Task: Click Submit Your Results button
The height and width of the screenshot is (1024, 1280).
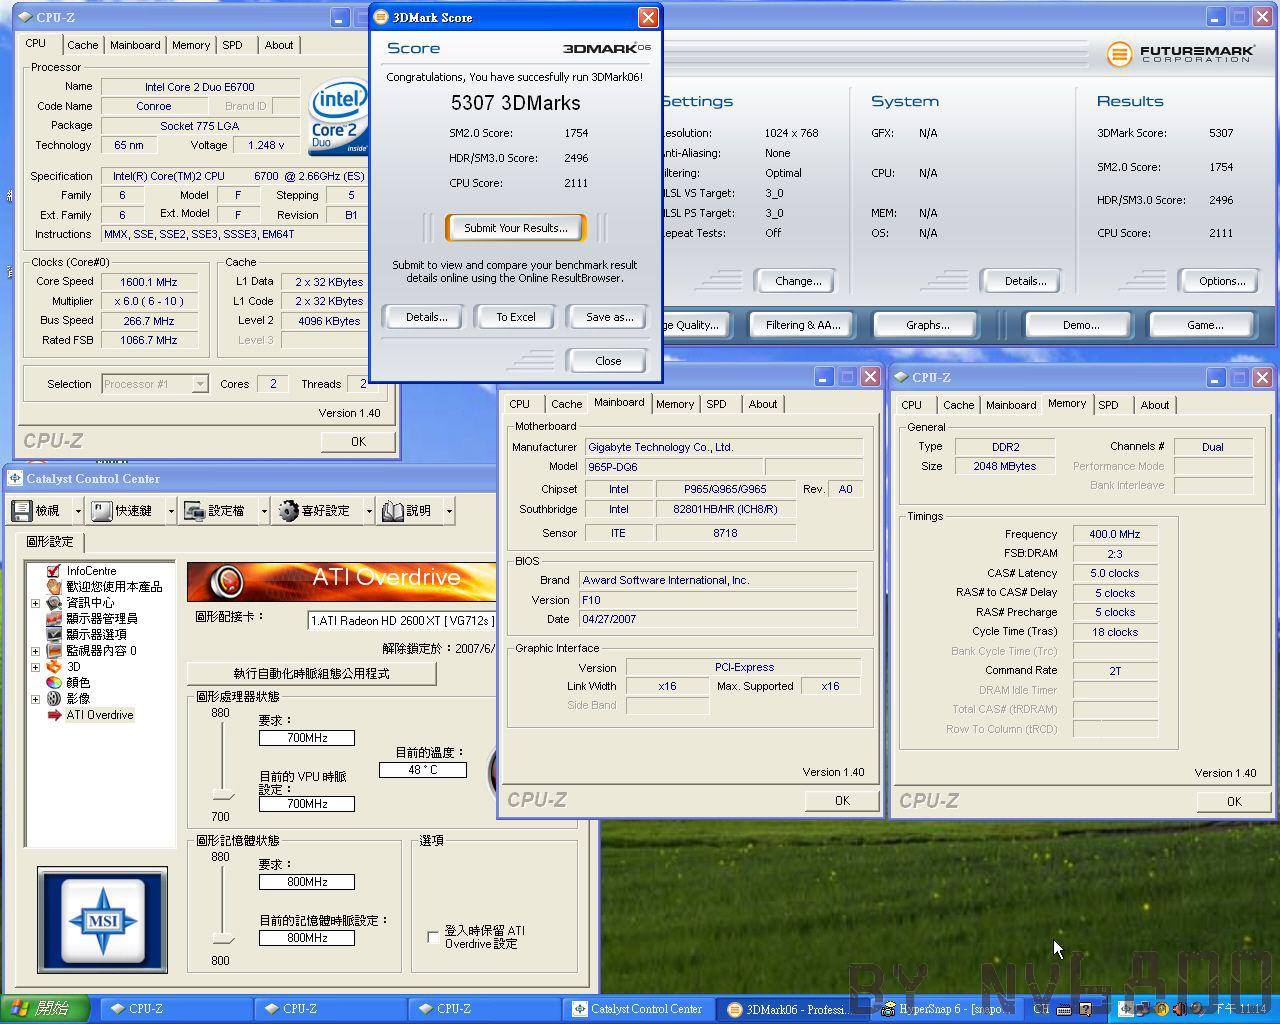Action: [516, 228]
